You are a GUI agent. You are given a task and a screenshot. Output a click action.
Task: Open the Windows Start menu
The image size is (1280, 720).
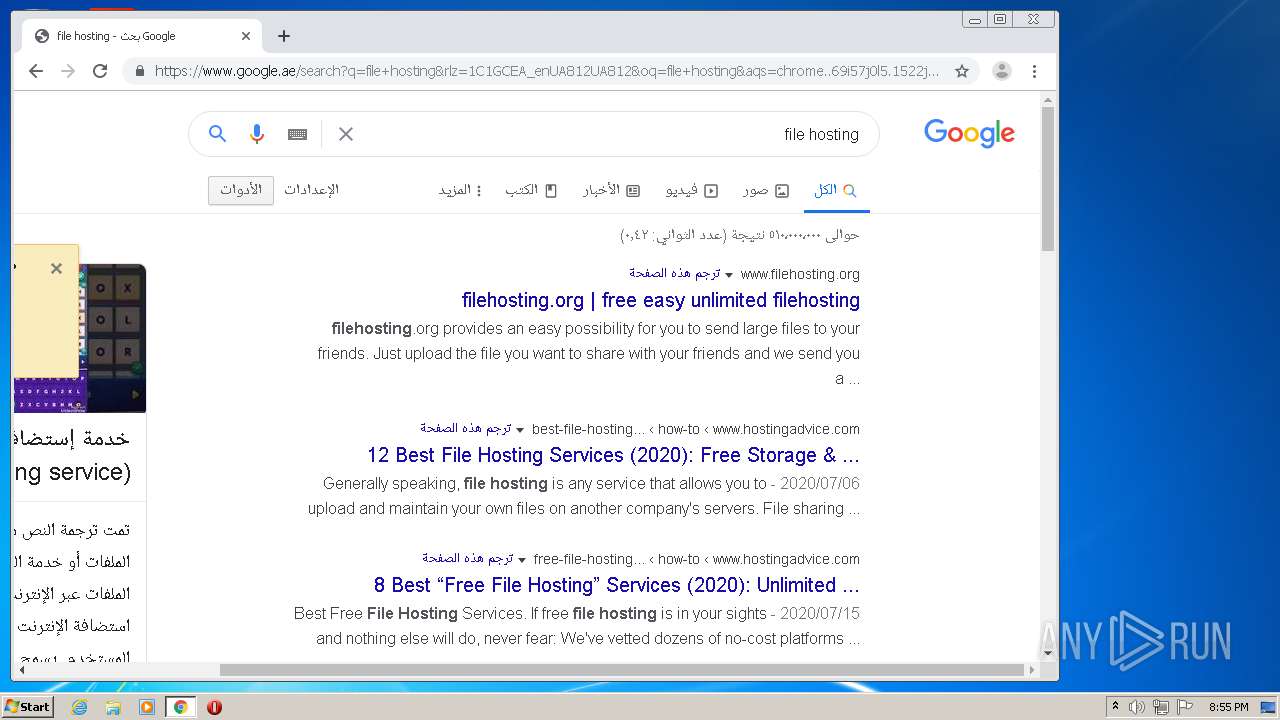27,707
